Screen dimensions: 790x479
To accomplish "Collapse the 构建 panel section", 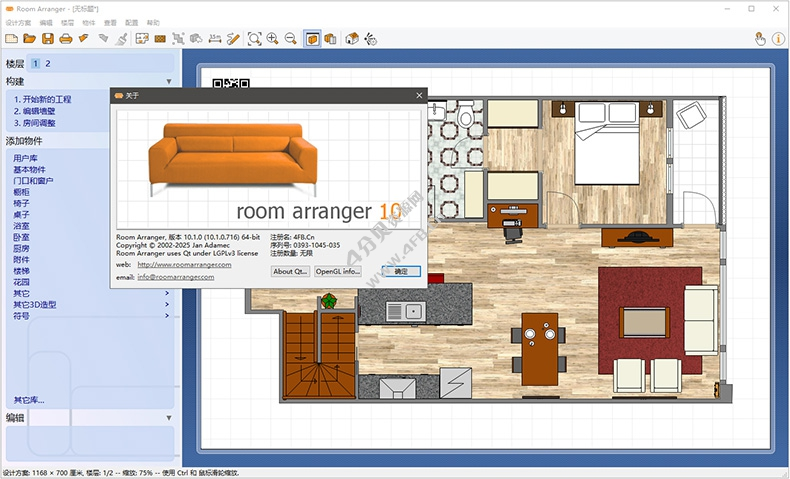I will [x=169, y=81].
